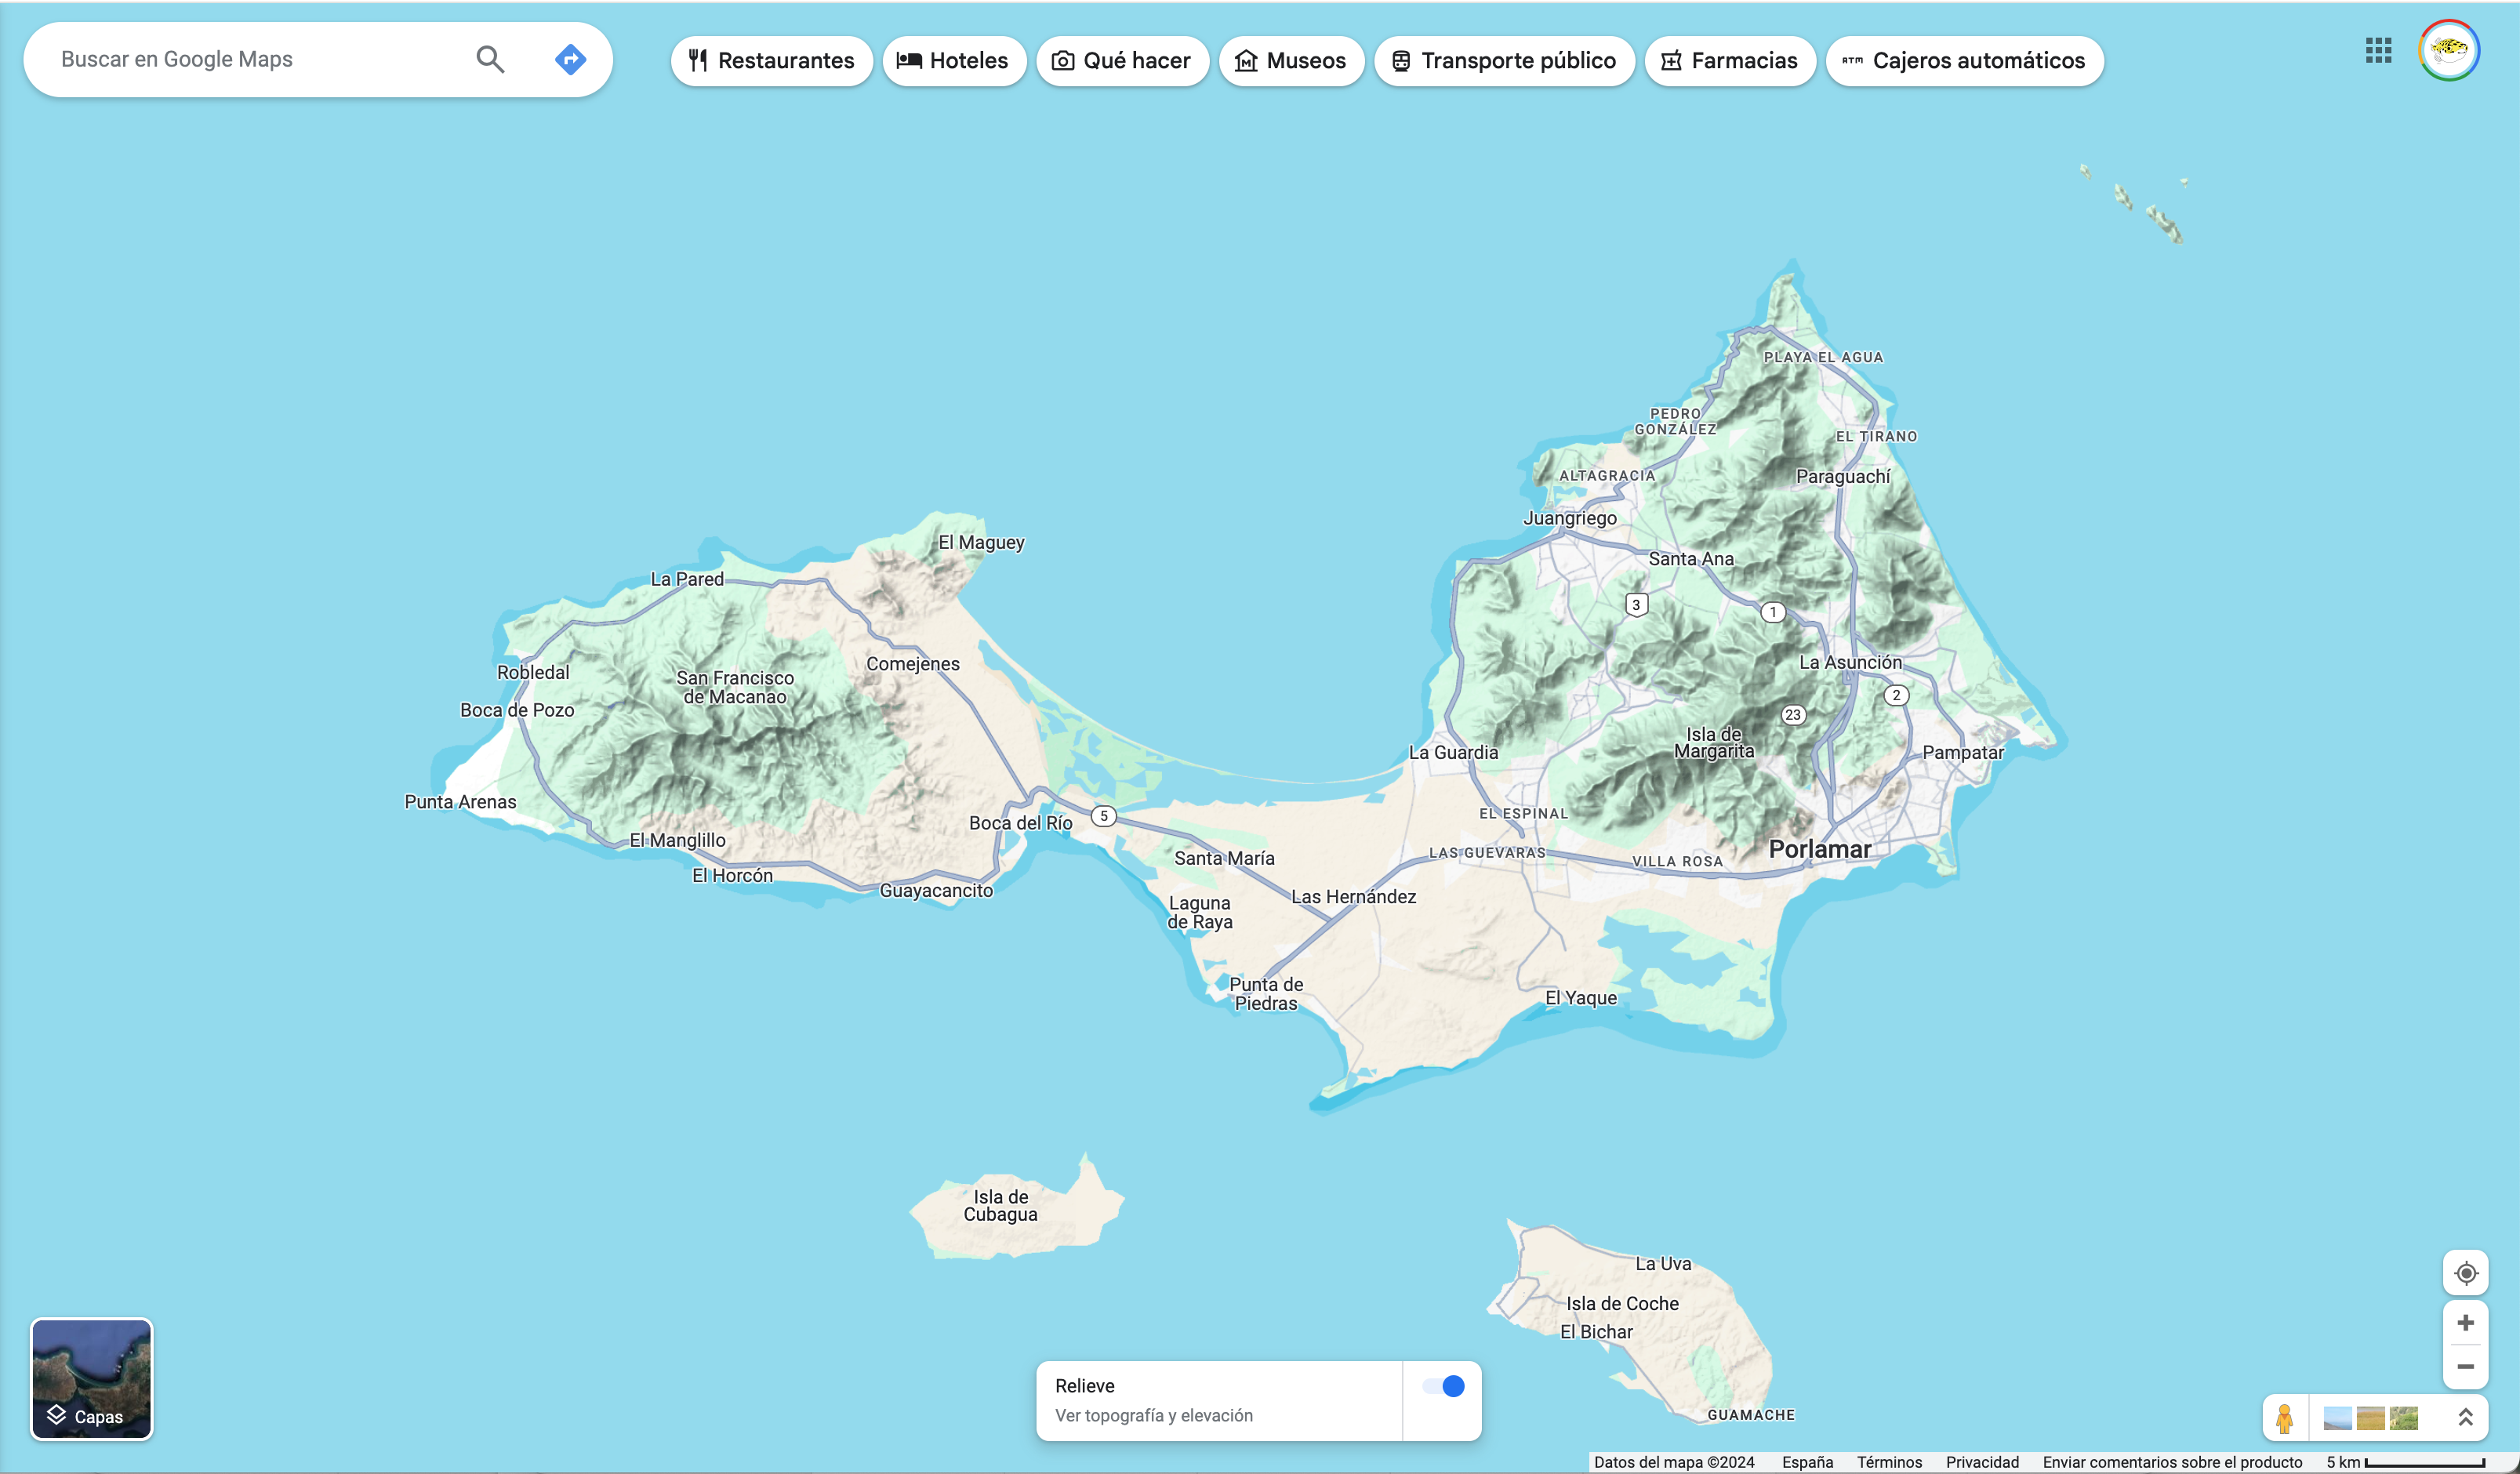Show Farmacias on the map
This screenshot has height=1474, width=2520.
click(x=1730, y=61)
